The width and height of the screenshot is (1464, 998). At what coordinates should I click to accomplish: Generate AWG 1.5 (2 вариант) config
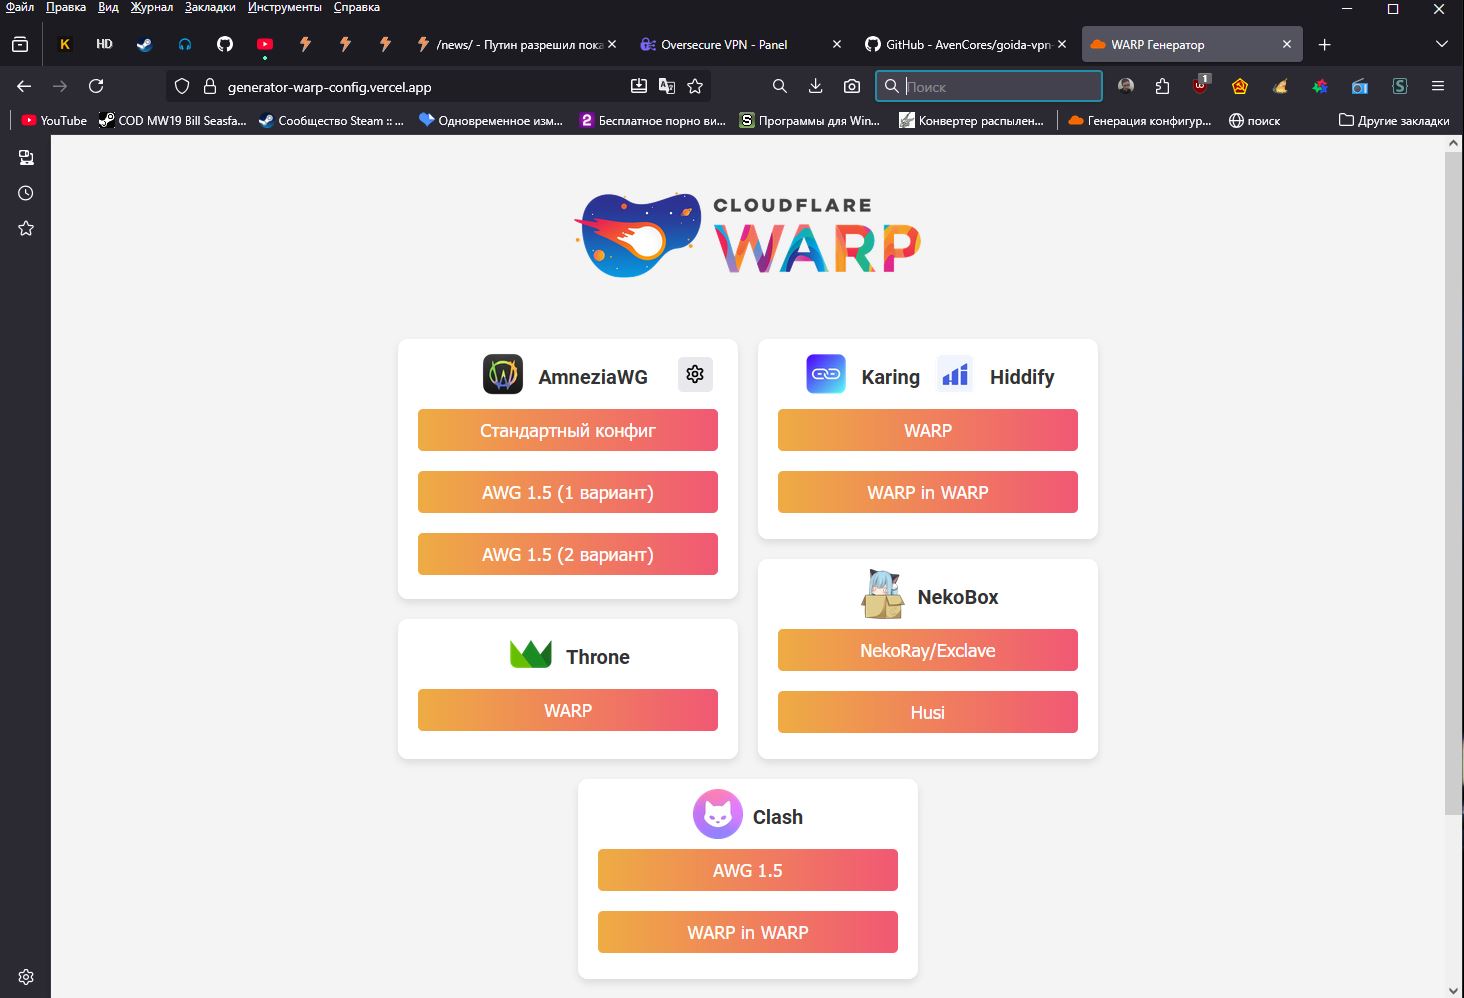[x=568, y=554]
